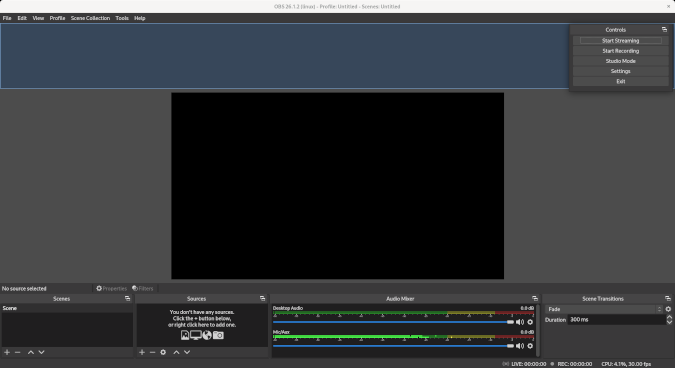Open the Fade transition dropdown
Screen dimensions: 675x368
[x=604, y=309]
